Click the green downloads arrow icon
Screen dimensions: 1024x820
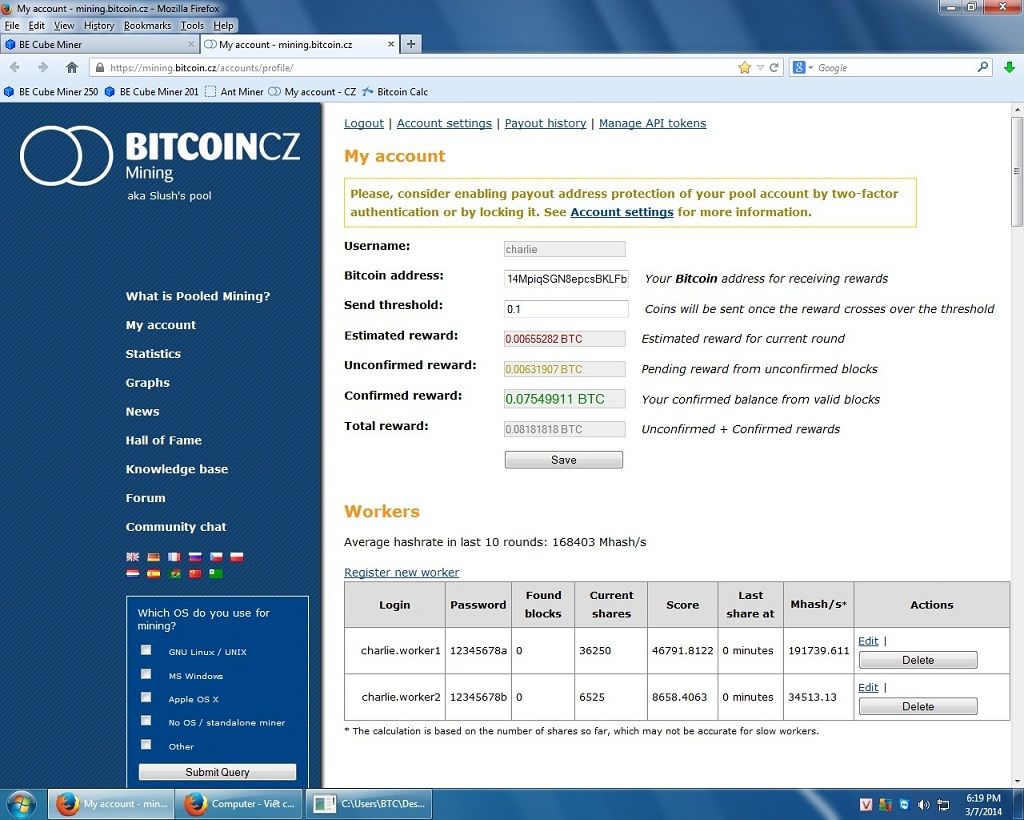pyautogui.click(x=1009, y=68)
